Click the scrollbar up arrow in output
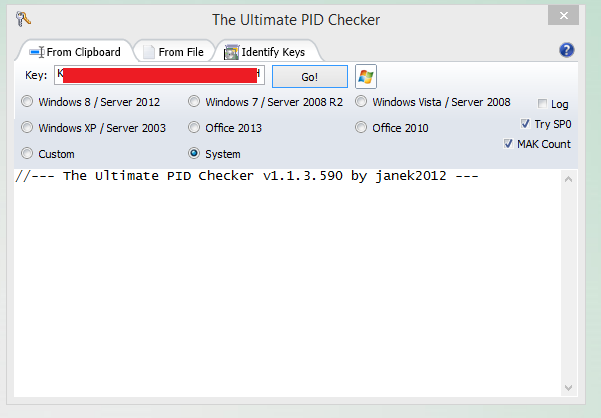Image resolution: width=601 pixels, height=418 pixels. click(x=568, y=179)
